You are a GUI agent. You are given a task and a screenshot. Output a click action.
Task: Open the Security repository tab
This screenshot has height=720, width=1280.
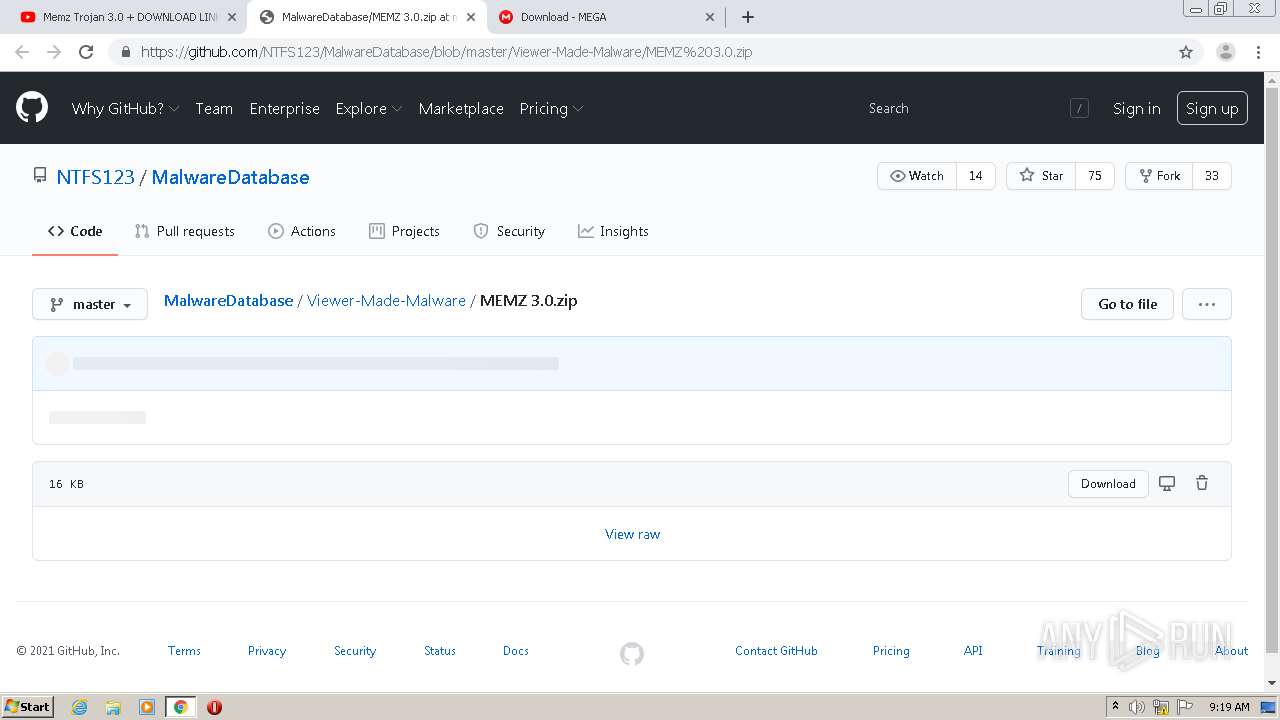509,231
